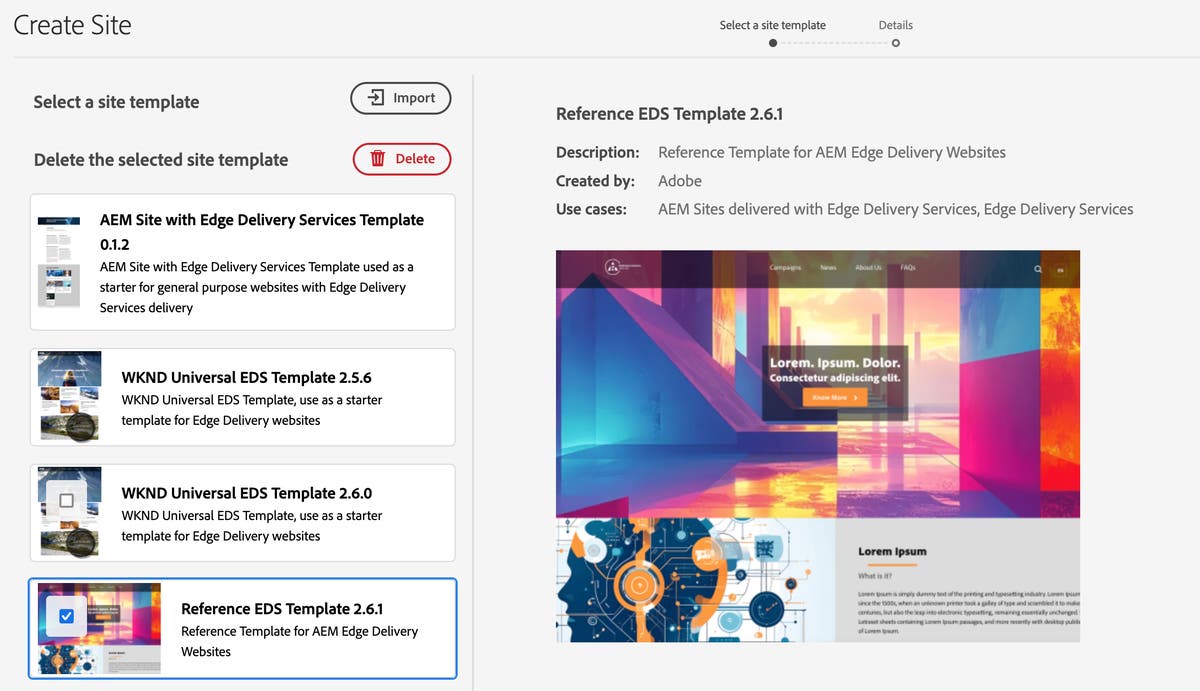Click the Create Site page heading
Viewport: 1200px width, 691px height.
tap(72, 26)
